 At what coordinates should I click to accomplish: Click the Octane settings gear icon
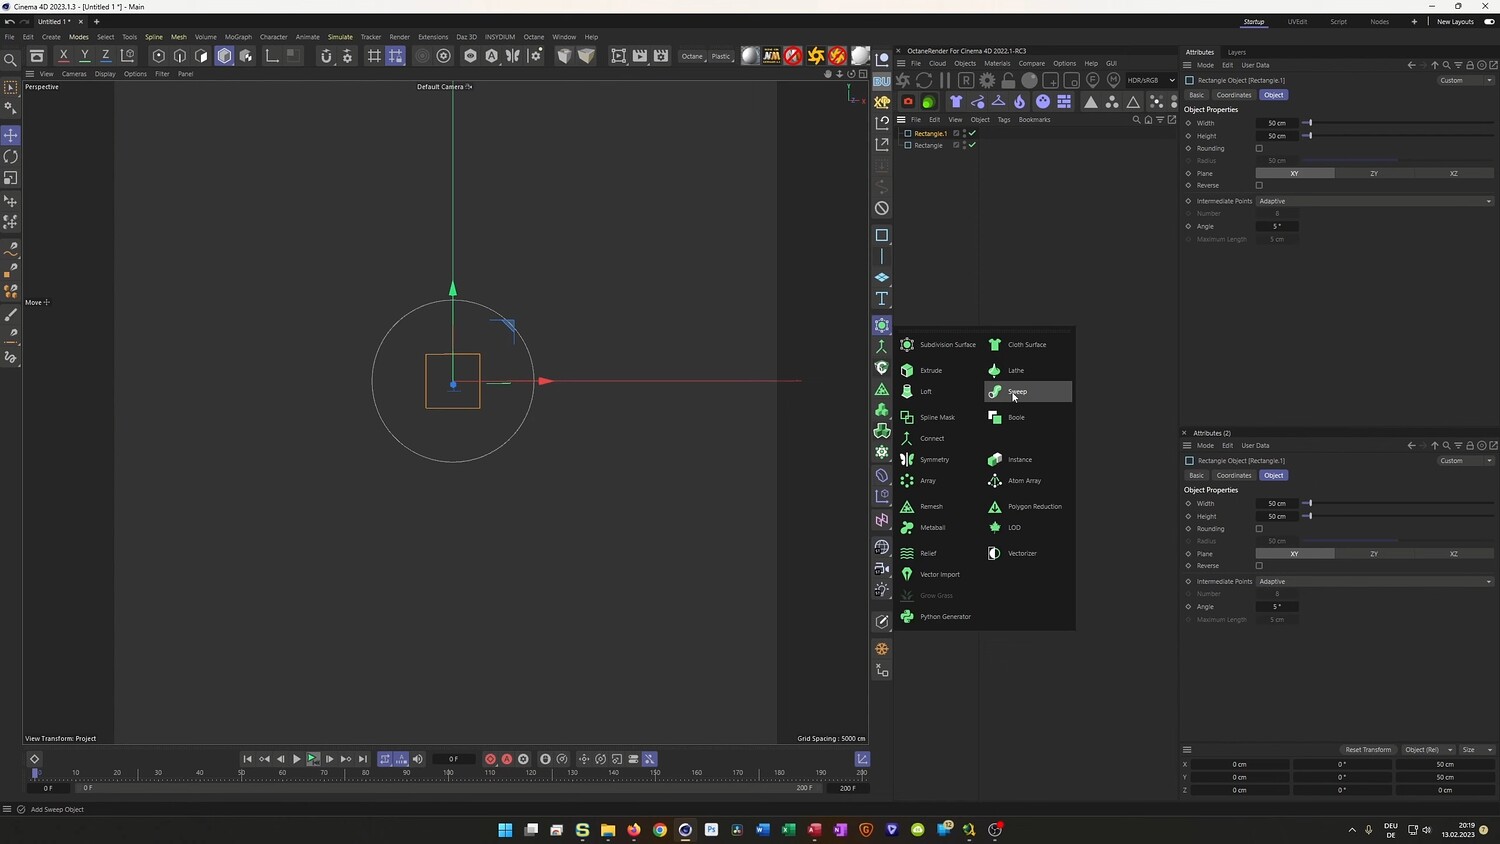(987, 80)
